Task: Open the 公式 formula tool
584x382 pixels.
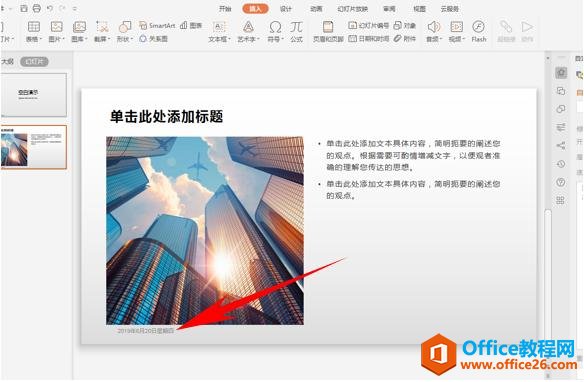Action: click(296, 31)
